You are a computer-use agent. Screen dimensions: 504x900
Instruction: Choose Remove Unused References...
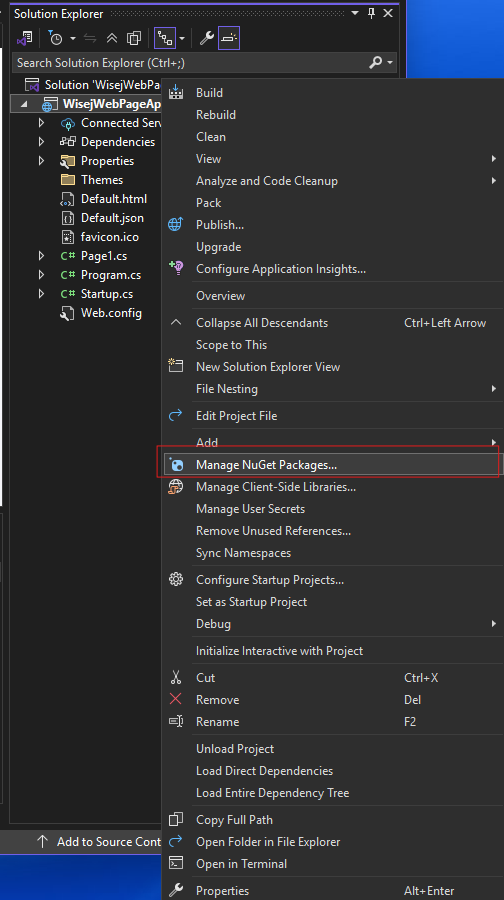click(x=273, y=531)
